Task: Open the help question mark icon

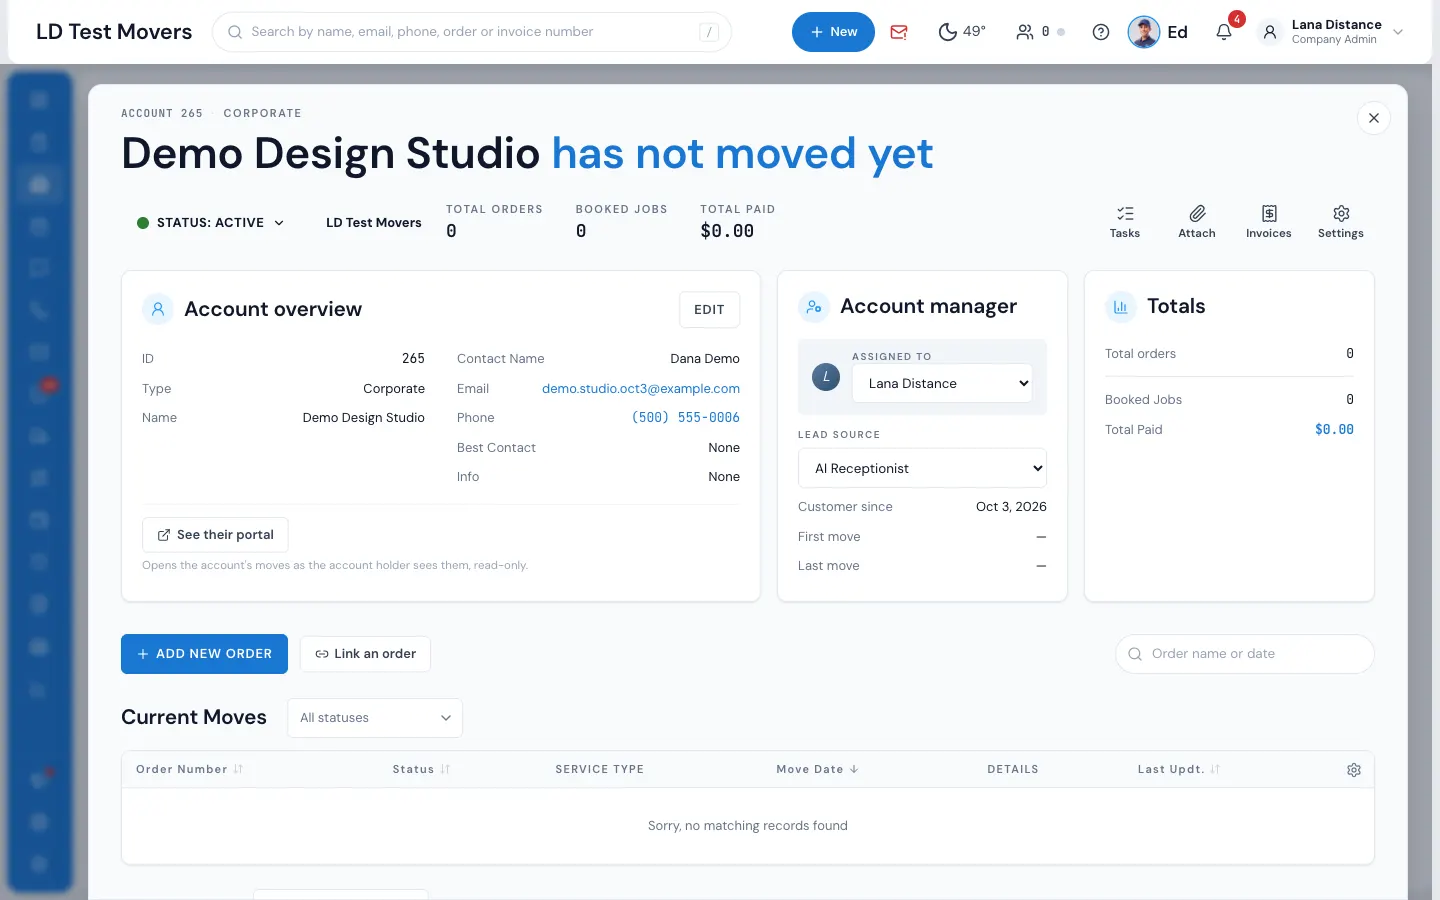Action: [x=1101, y=32]
